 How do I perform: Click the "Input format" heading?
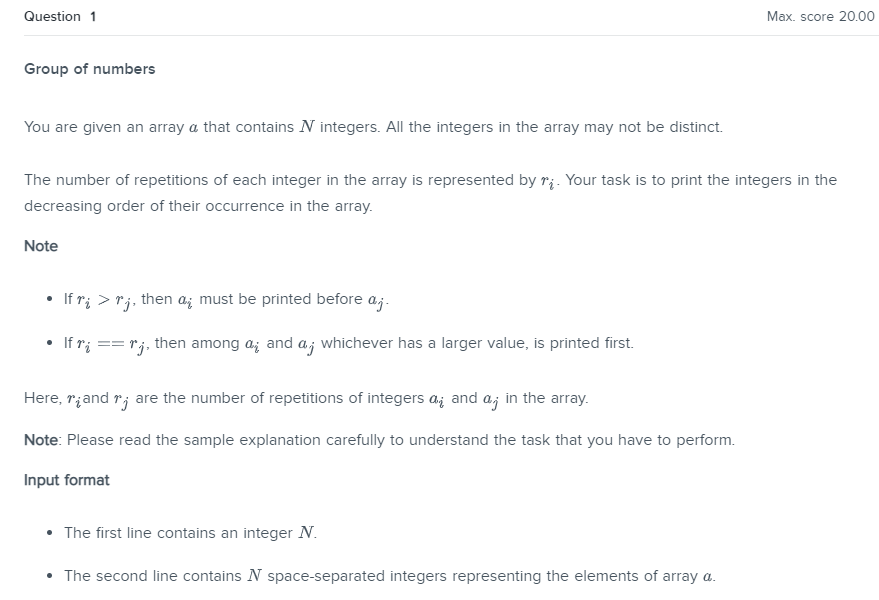[67, 480]
